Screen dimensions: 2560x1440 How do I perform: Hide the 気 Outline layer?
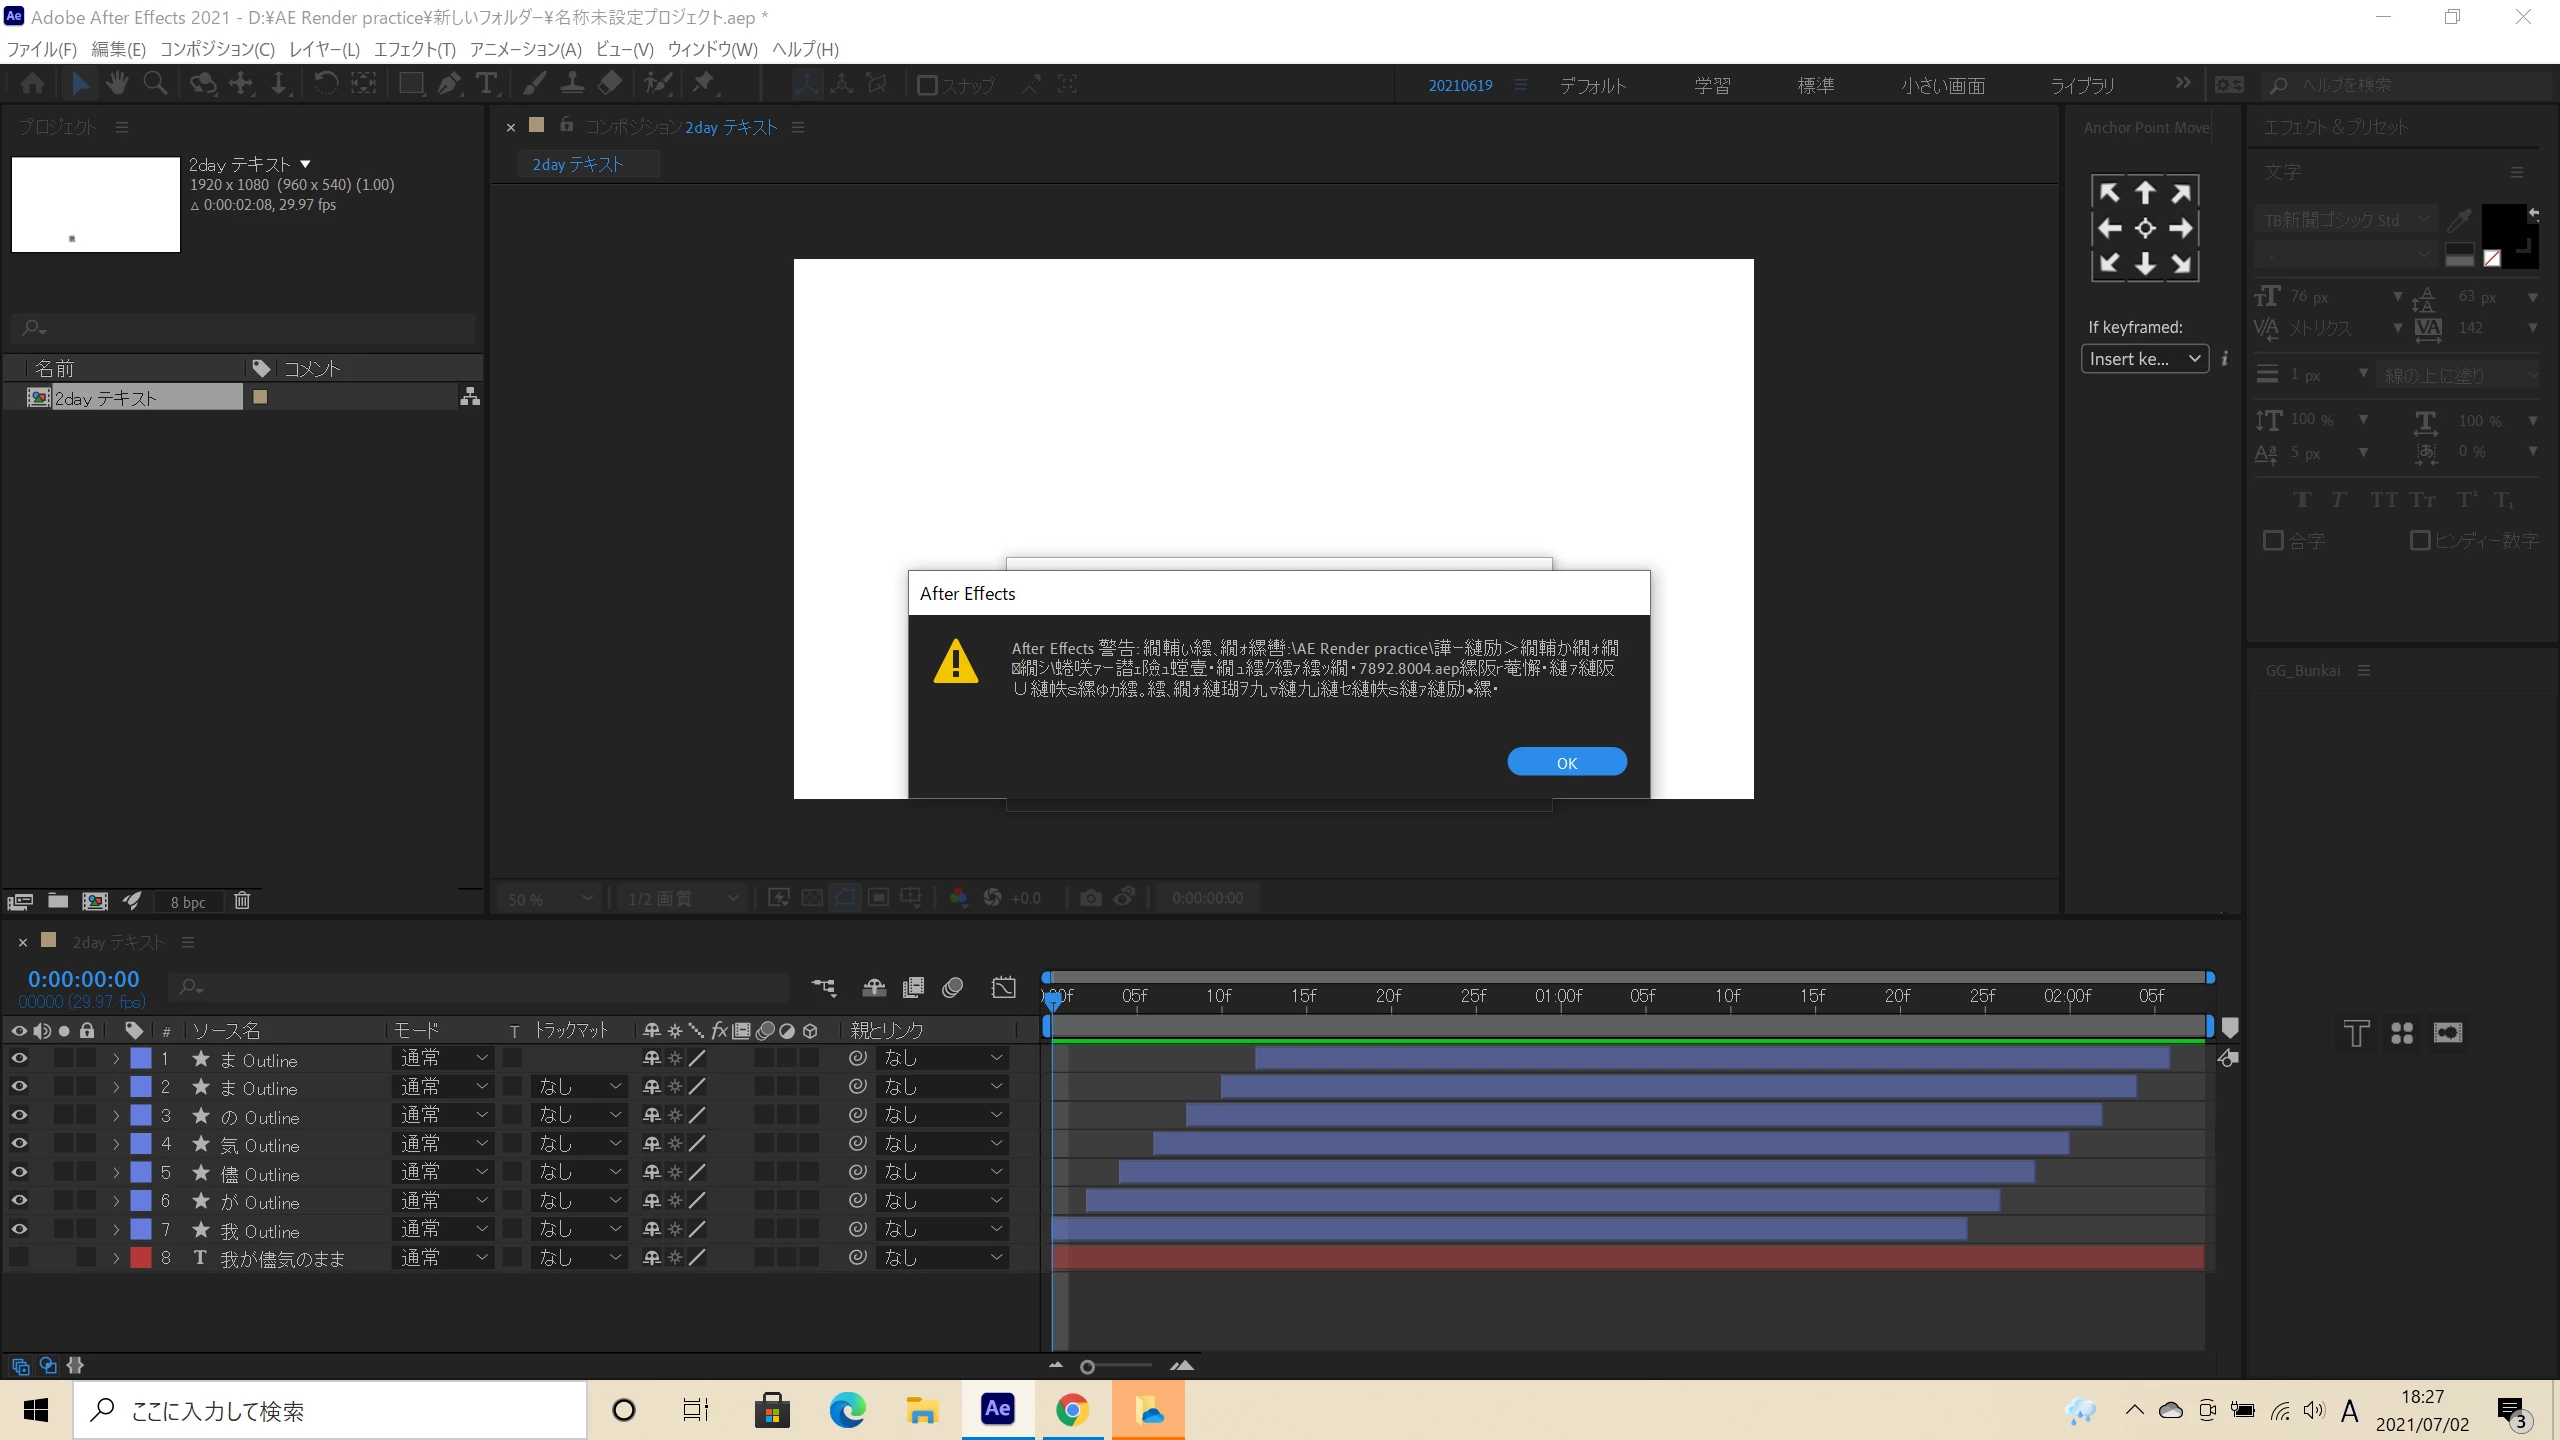[19, 1143]
